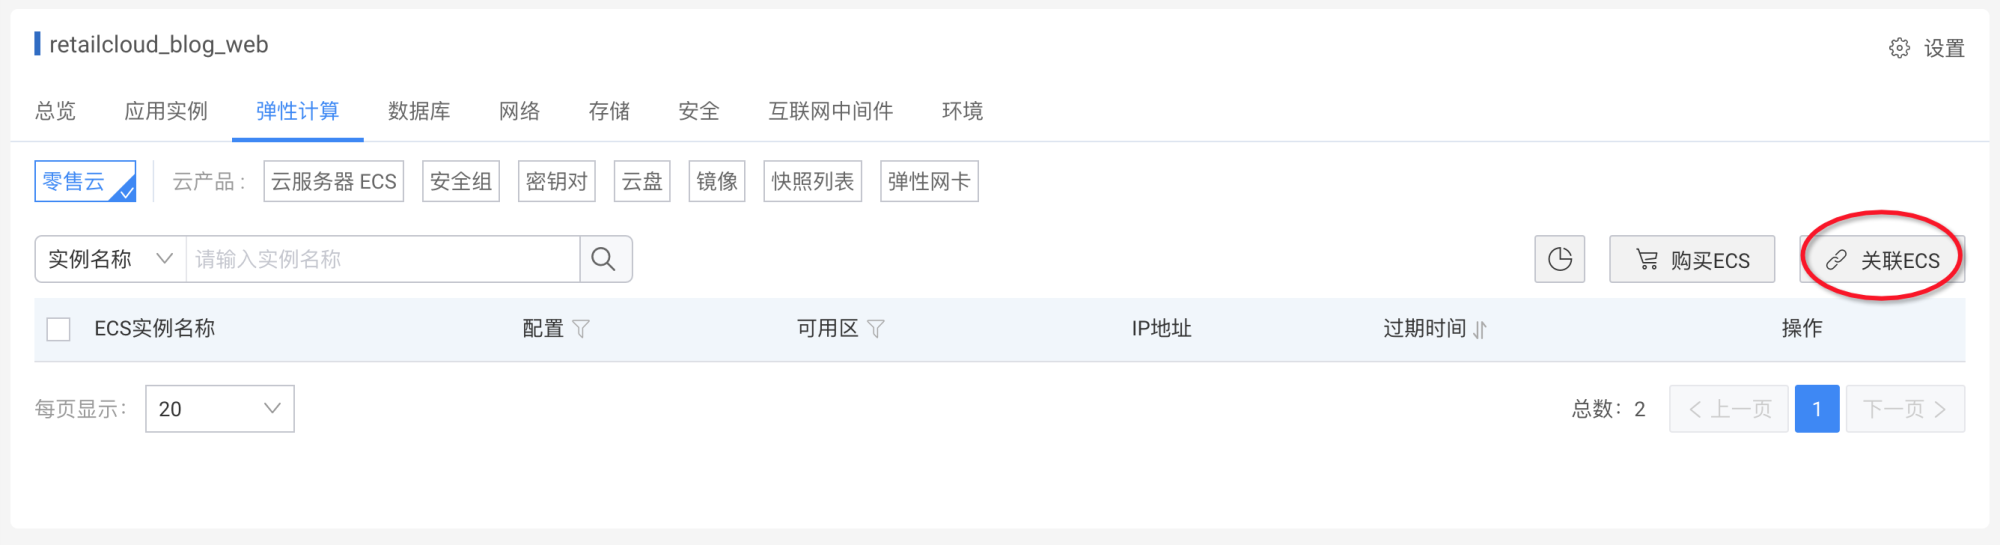Viewport: 2000px width, 545px height.
Task: Click the instance name search input field
Action: (x=383, y=259)
